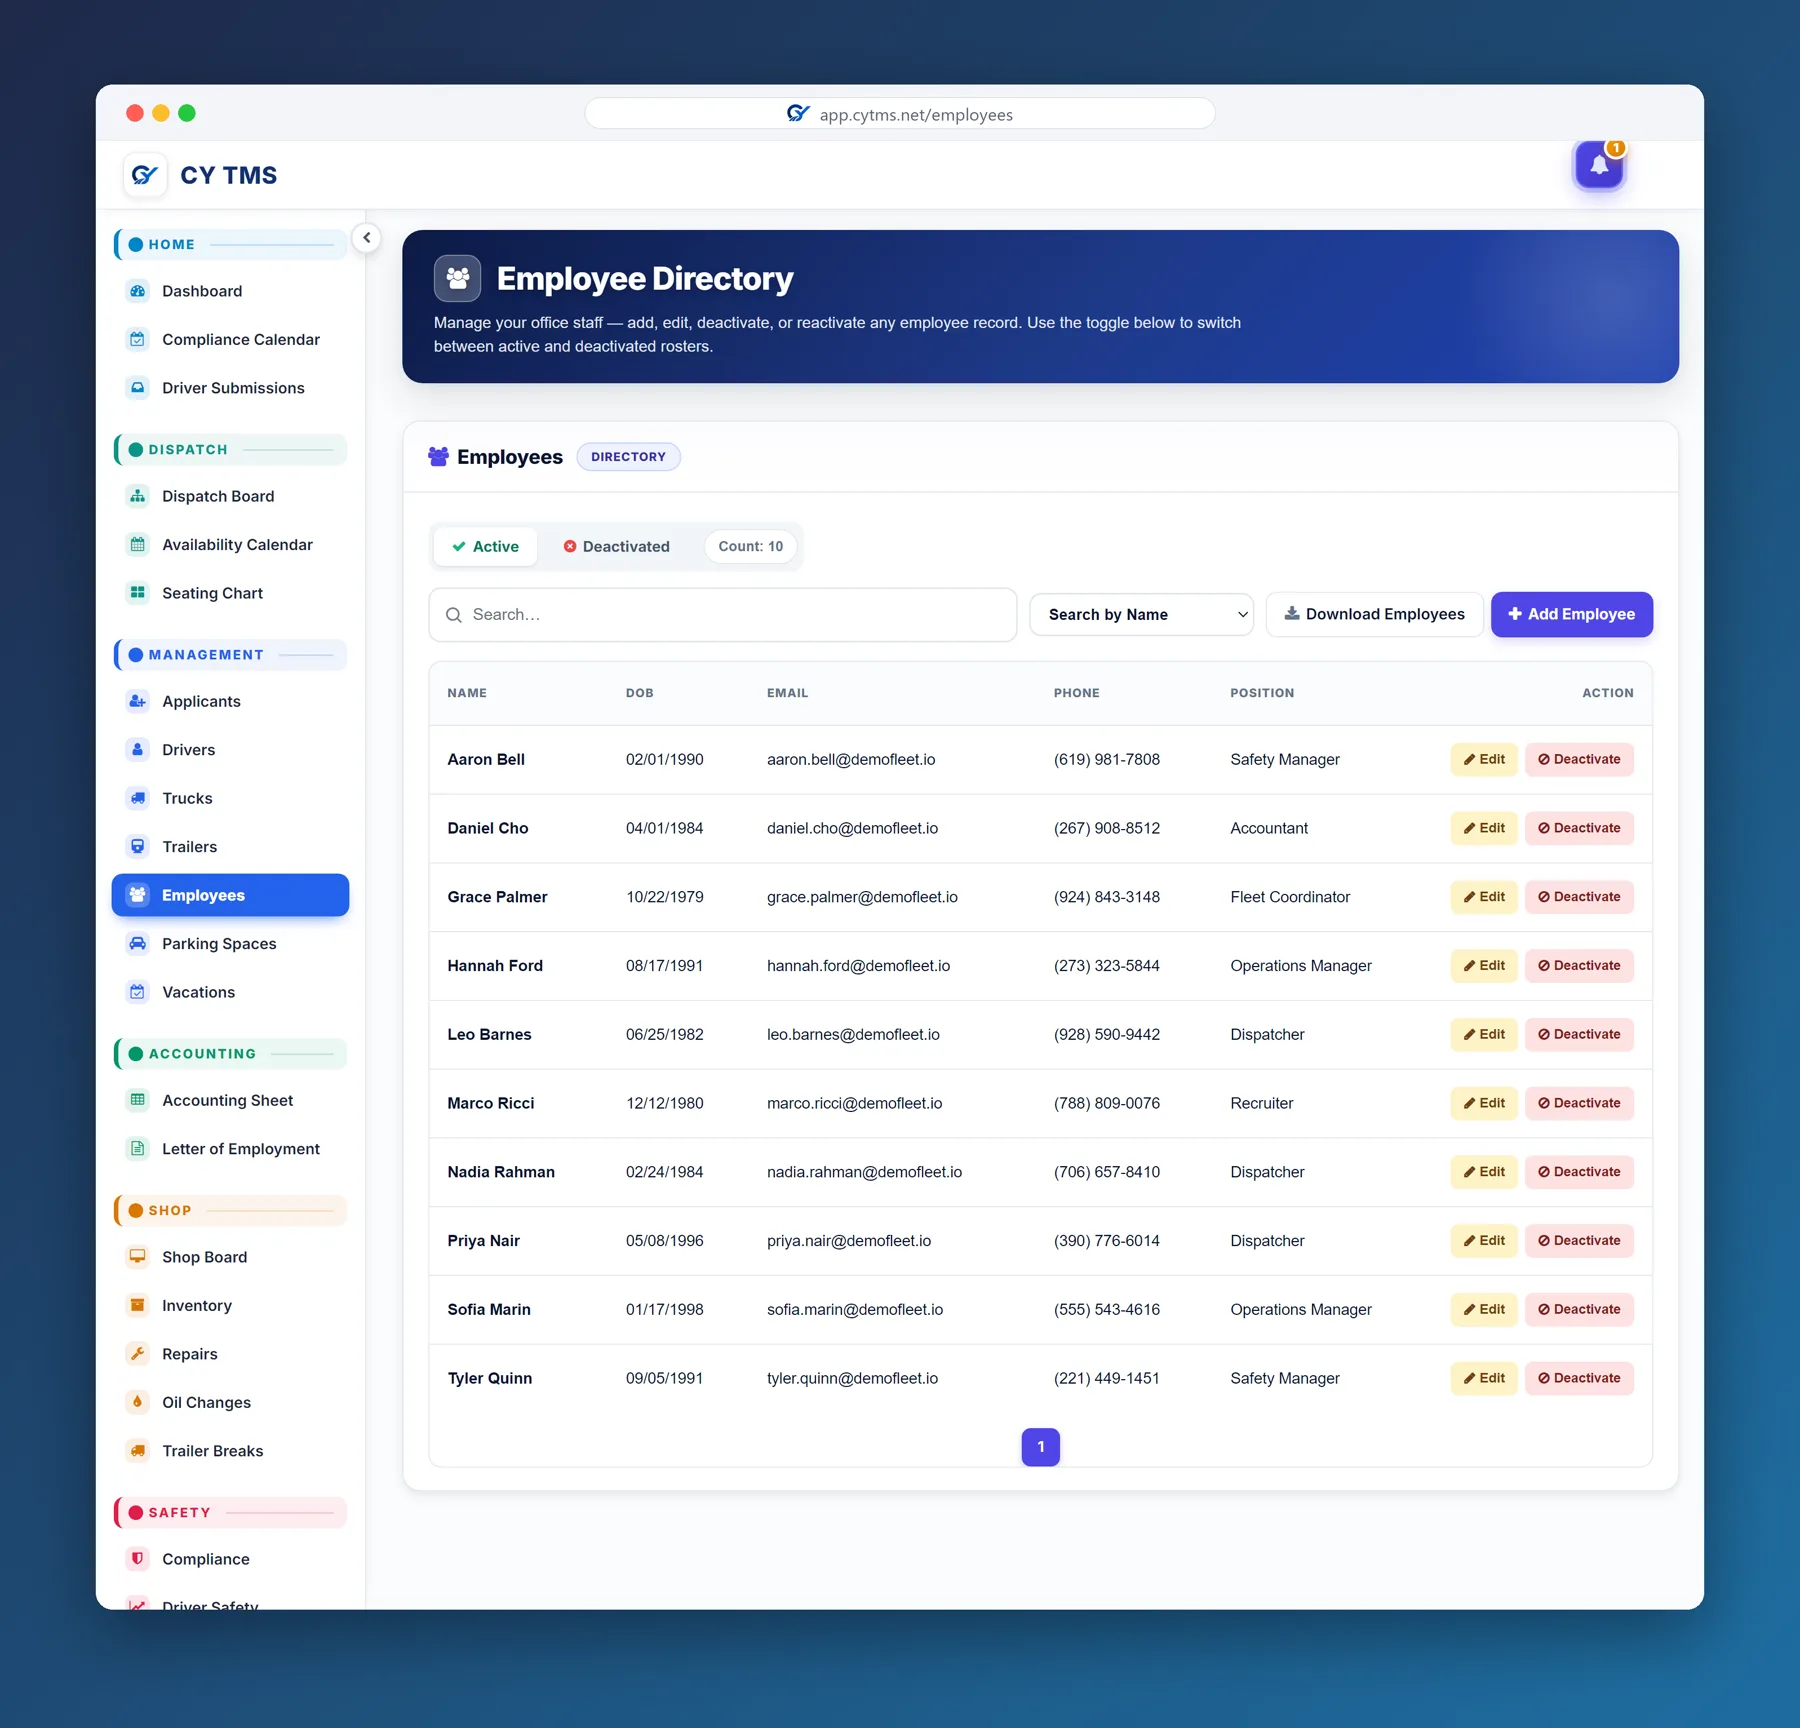Switch to the Active roster toggle

[x=486, y=546]
